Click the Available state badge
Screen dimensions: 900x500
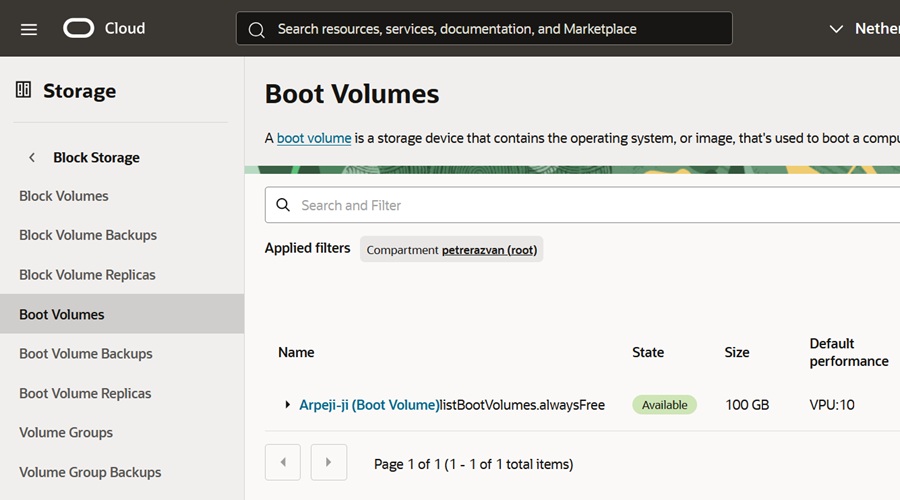pyautogui.click(x=664, y=405)
